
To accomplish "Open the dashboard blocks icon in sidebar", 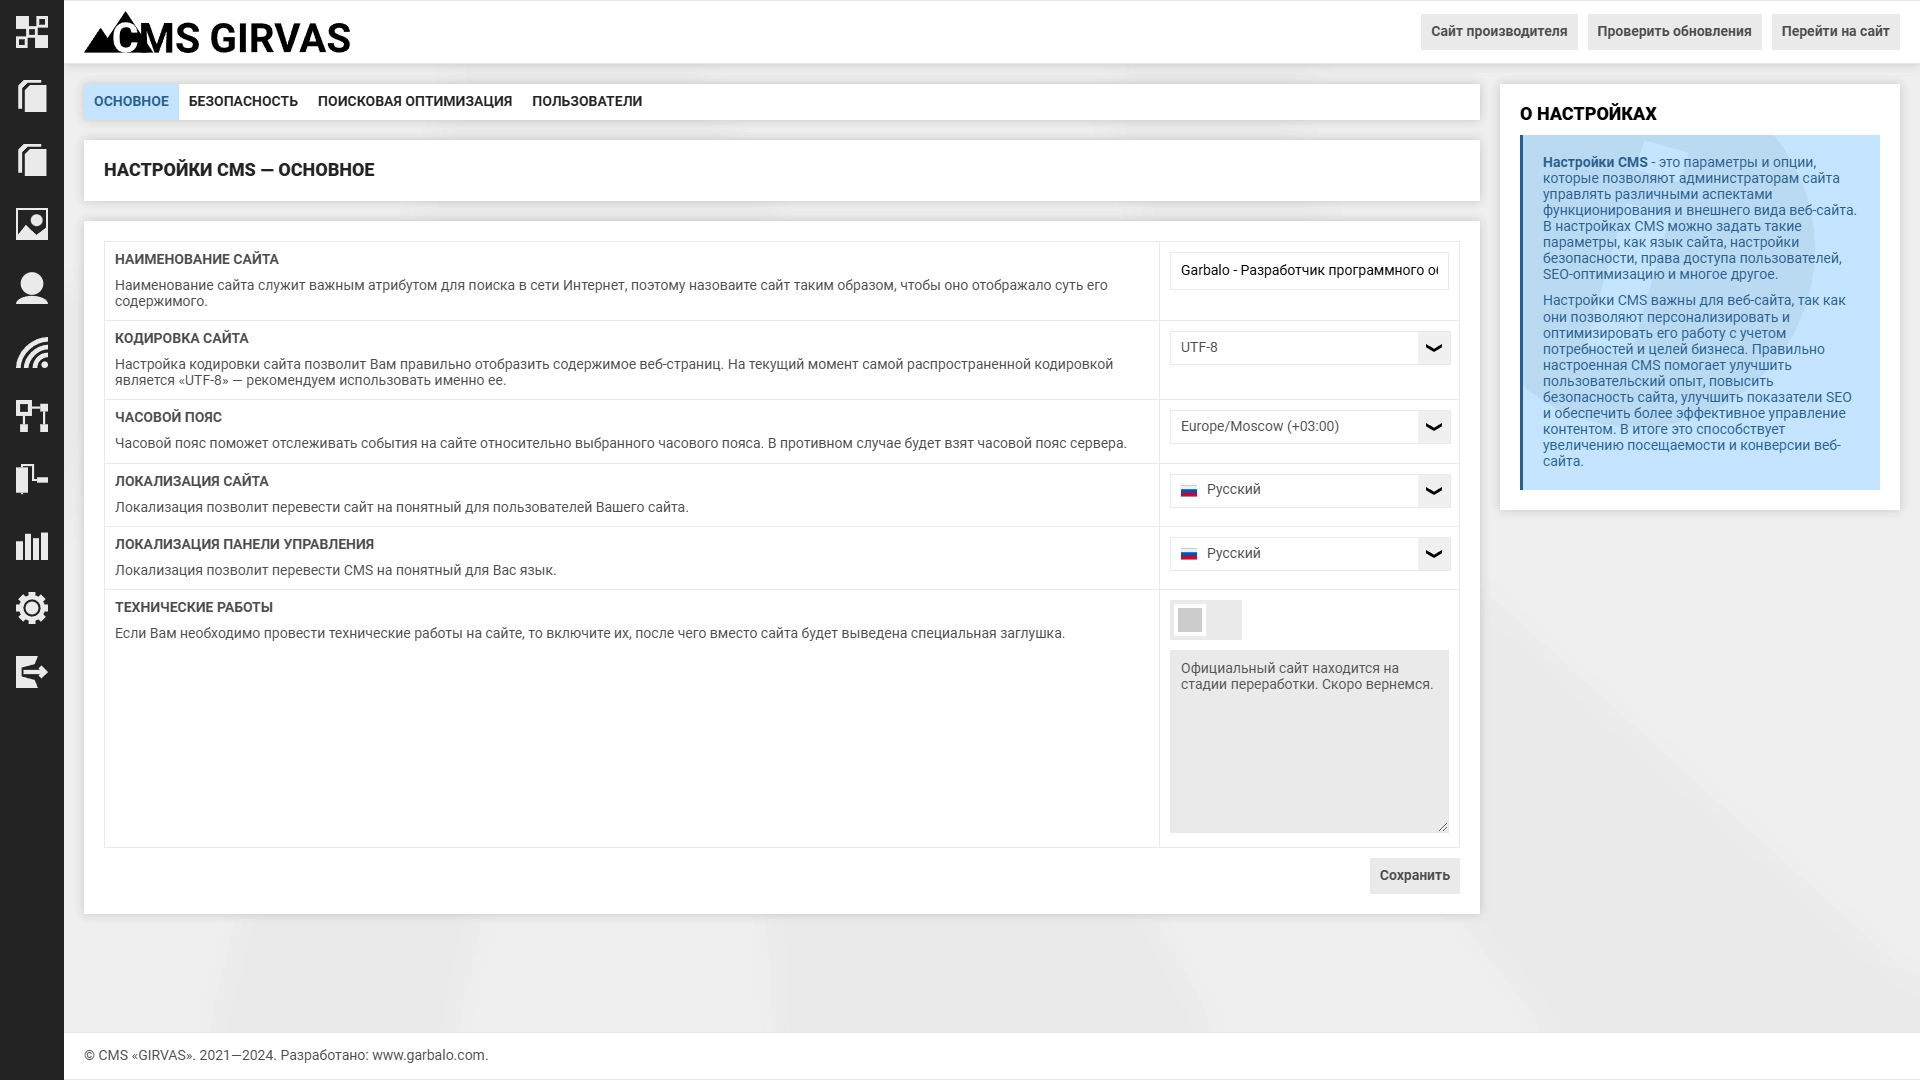I will (x=32, y=32).
